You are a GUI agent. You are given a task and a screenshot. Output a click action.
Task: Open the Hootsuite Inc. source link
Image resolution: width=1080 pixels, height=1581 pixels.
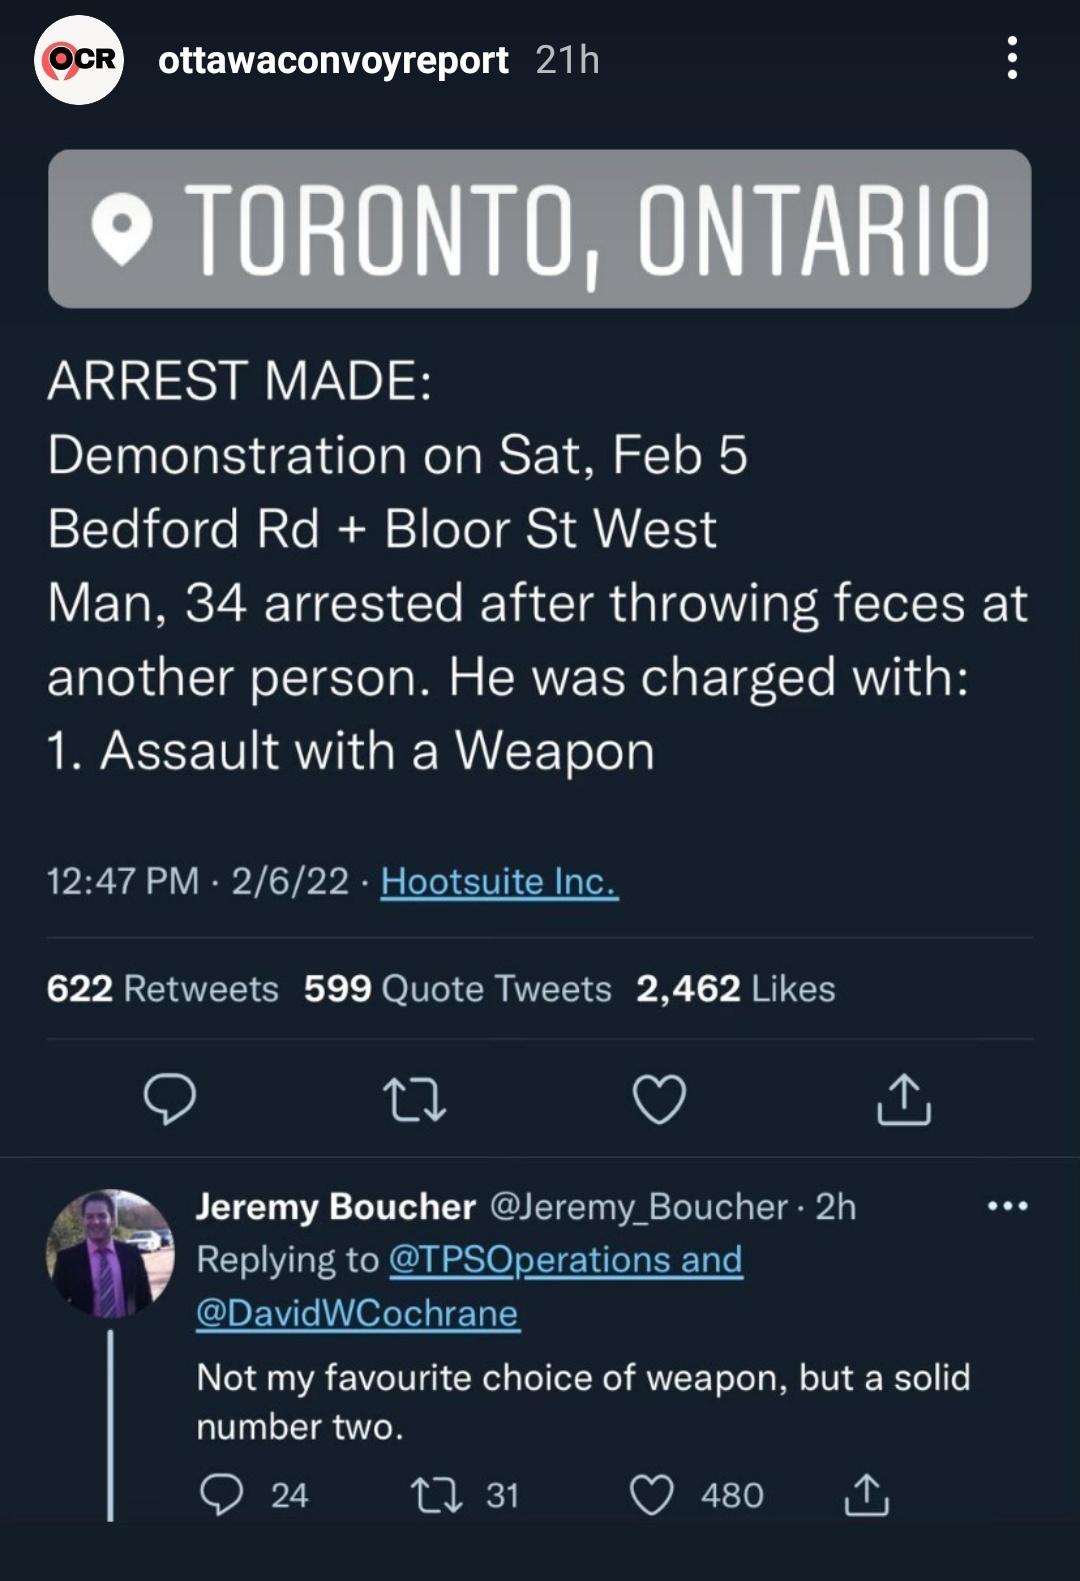[499, 881]
